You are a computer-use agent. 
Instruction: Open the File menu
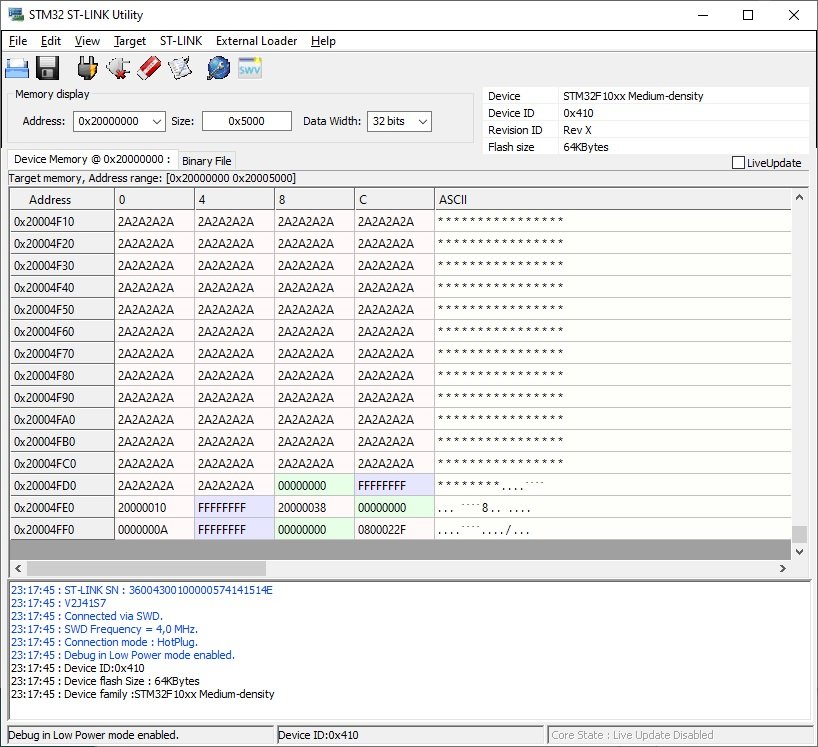coord(18,41)
